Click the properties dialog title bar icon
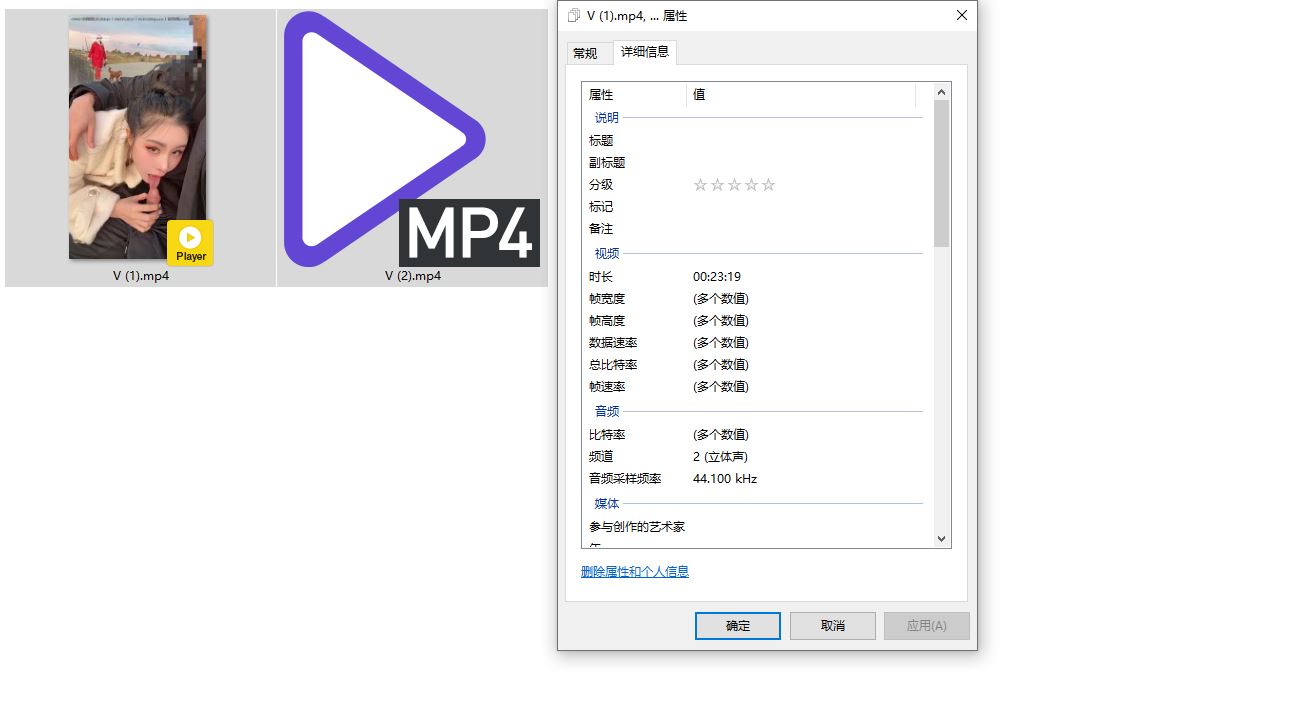The height and width of the screenshot is (724, 1316). coord(574,16)
